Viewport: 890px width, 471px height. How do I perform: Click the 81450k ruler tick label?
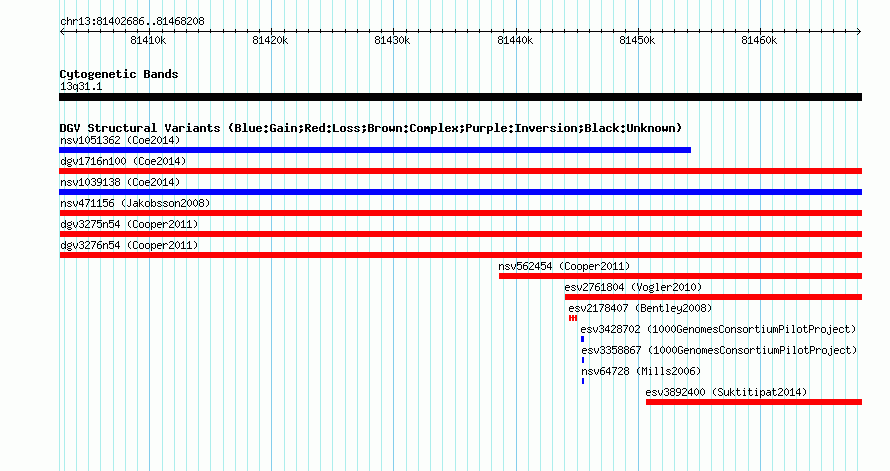point(637,40)
